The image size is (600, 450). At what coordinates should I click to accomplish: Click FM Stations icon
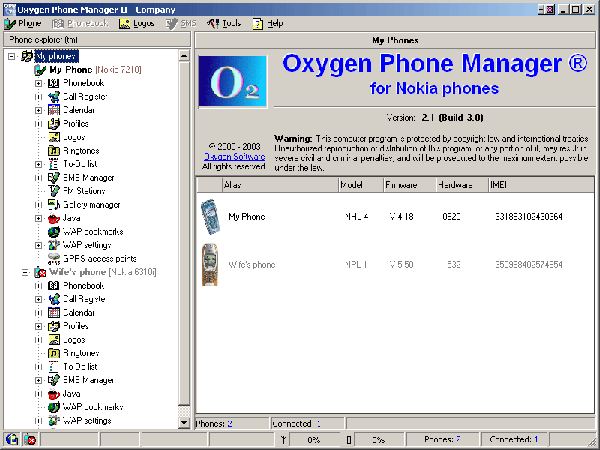point(54,191)
